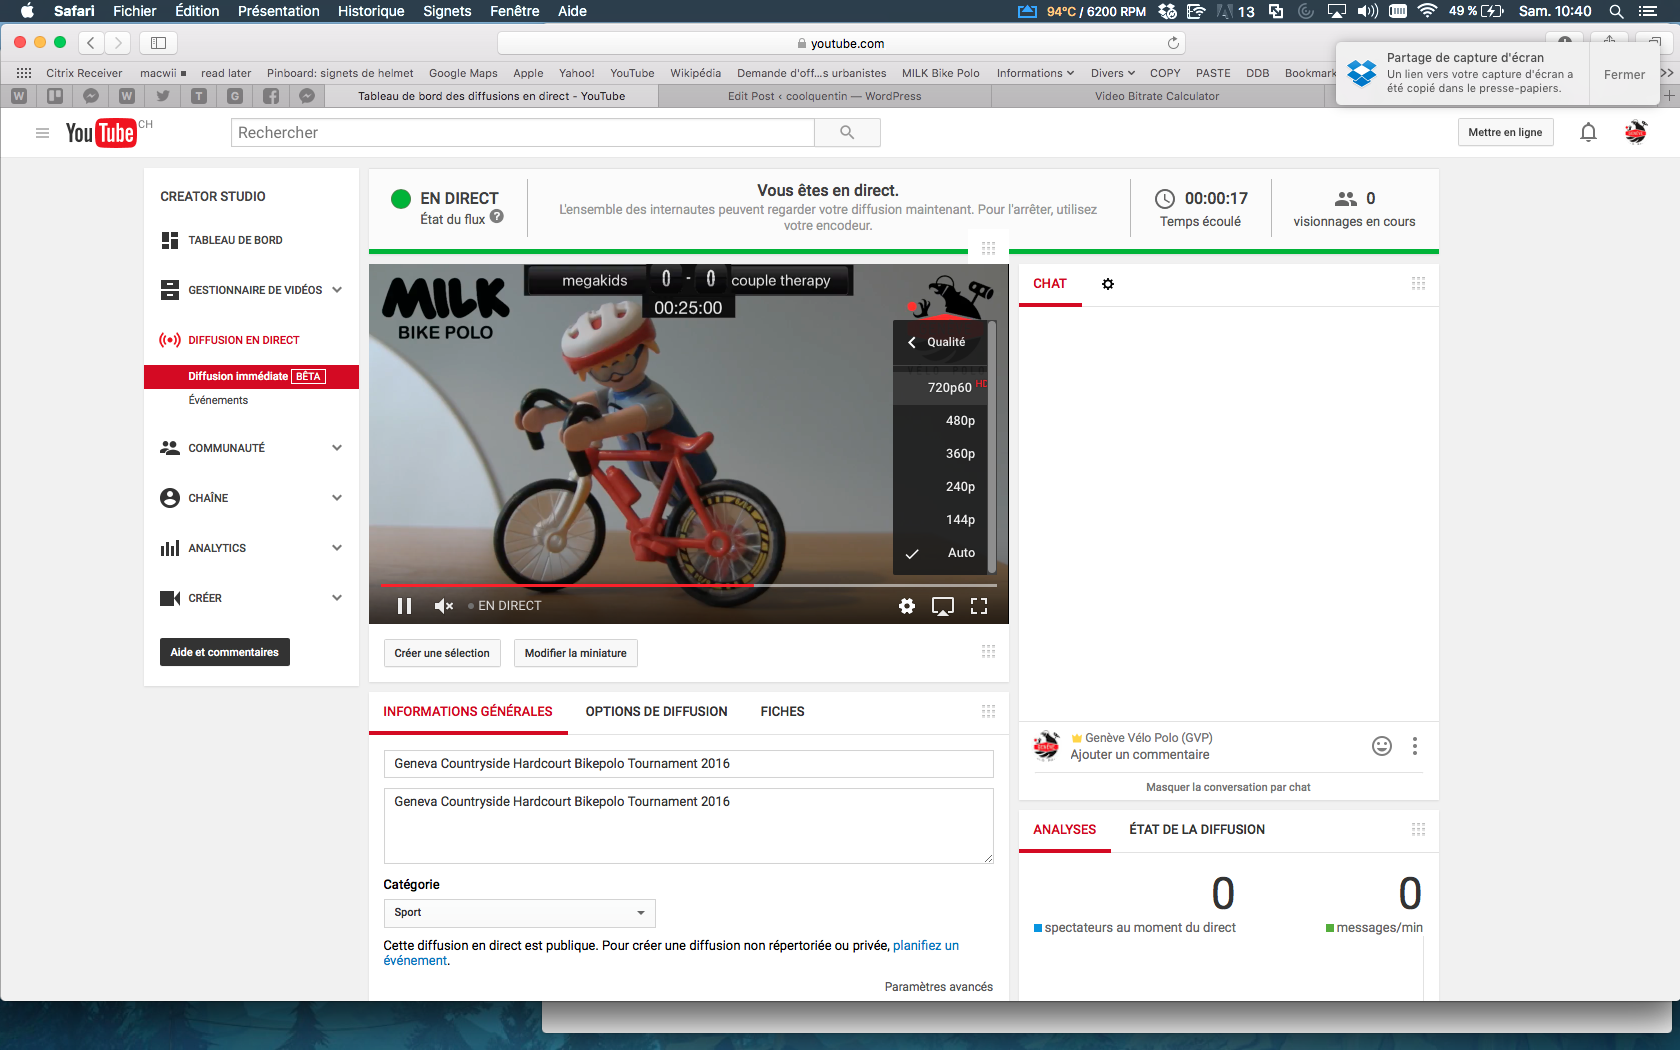Screen dimensions: 1680x1050
Task: Switch to État de la diffusion tab
Action: click(x=1196, y=830)
